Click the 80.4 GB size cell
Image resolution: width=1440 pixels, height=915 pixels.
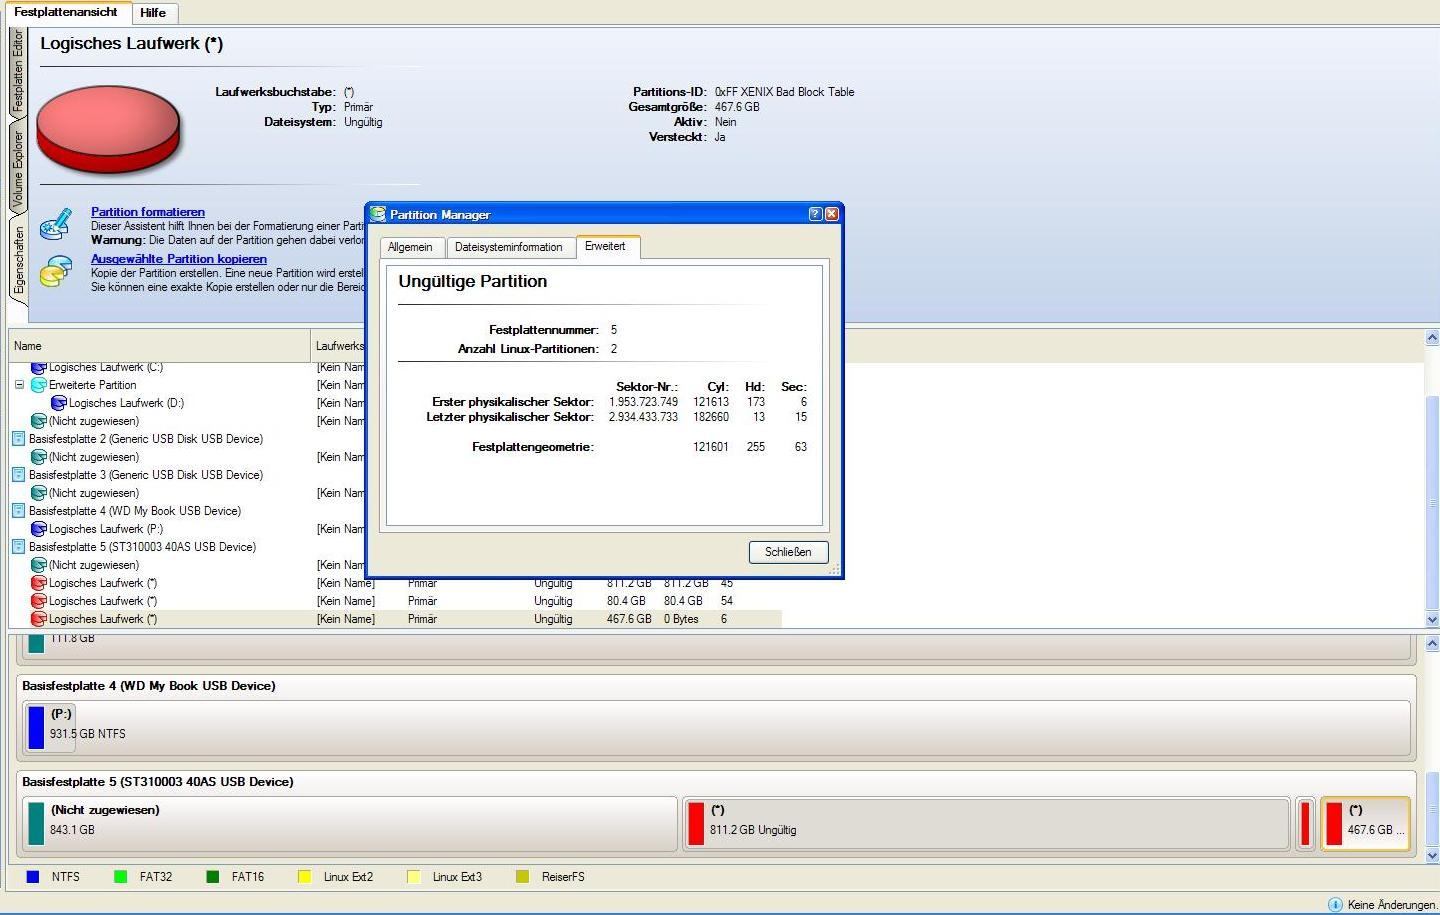point(626,601)
